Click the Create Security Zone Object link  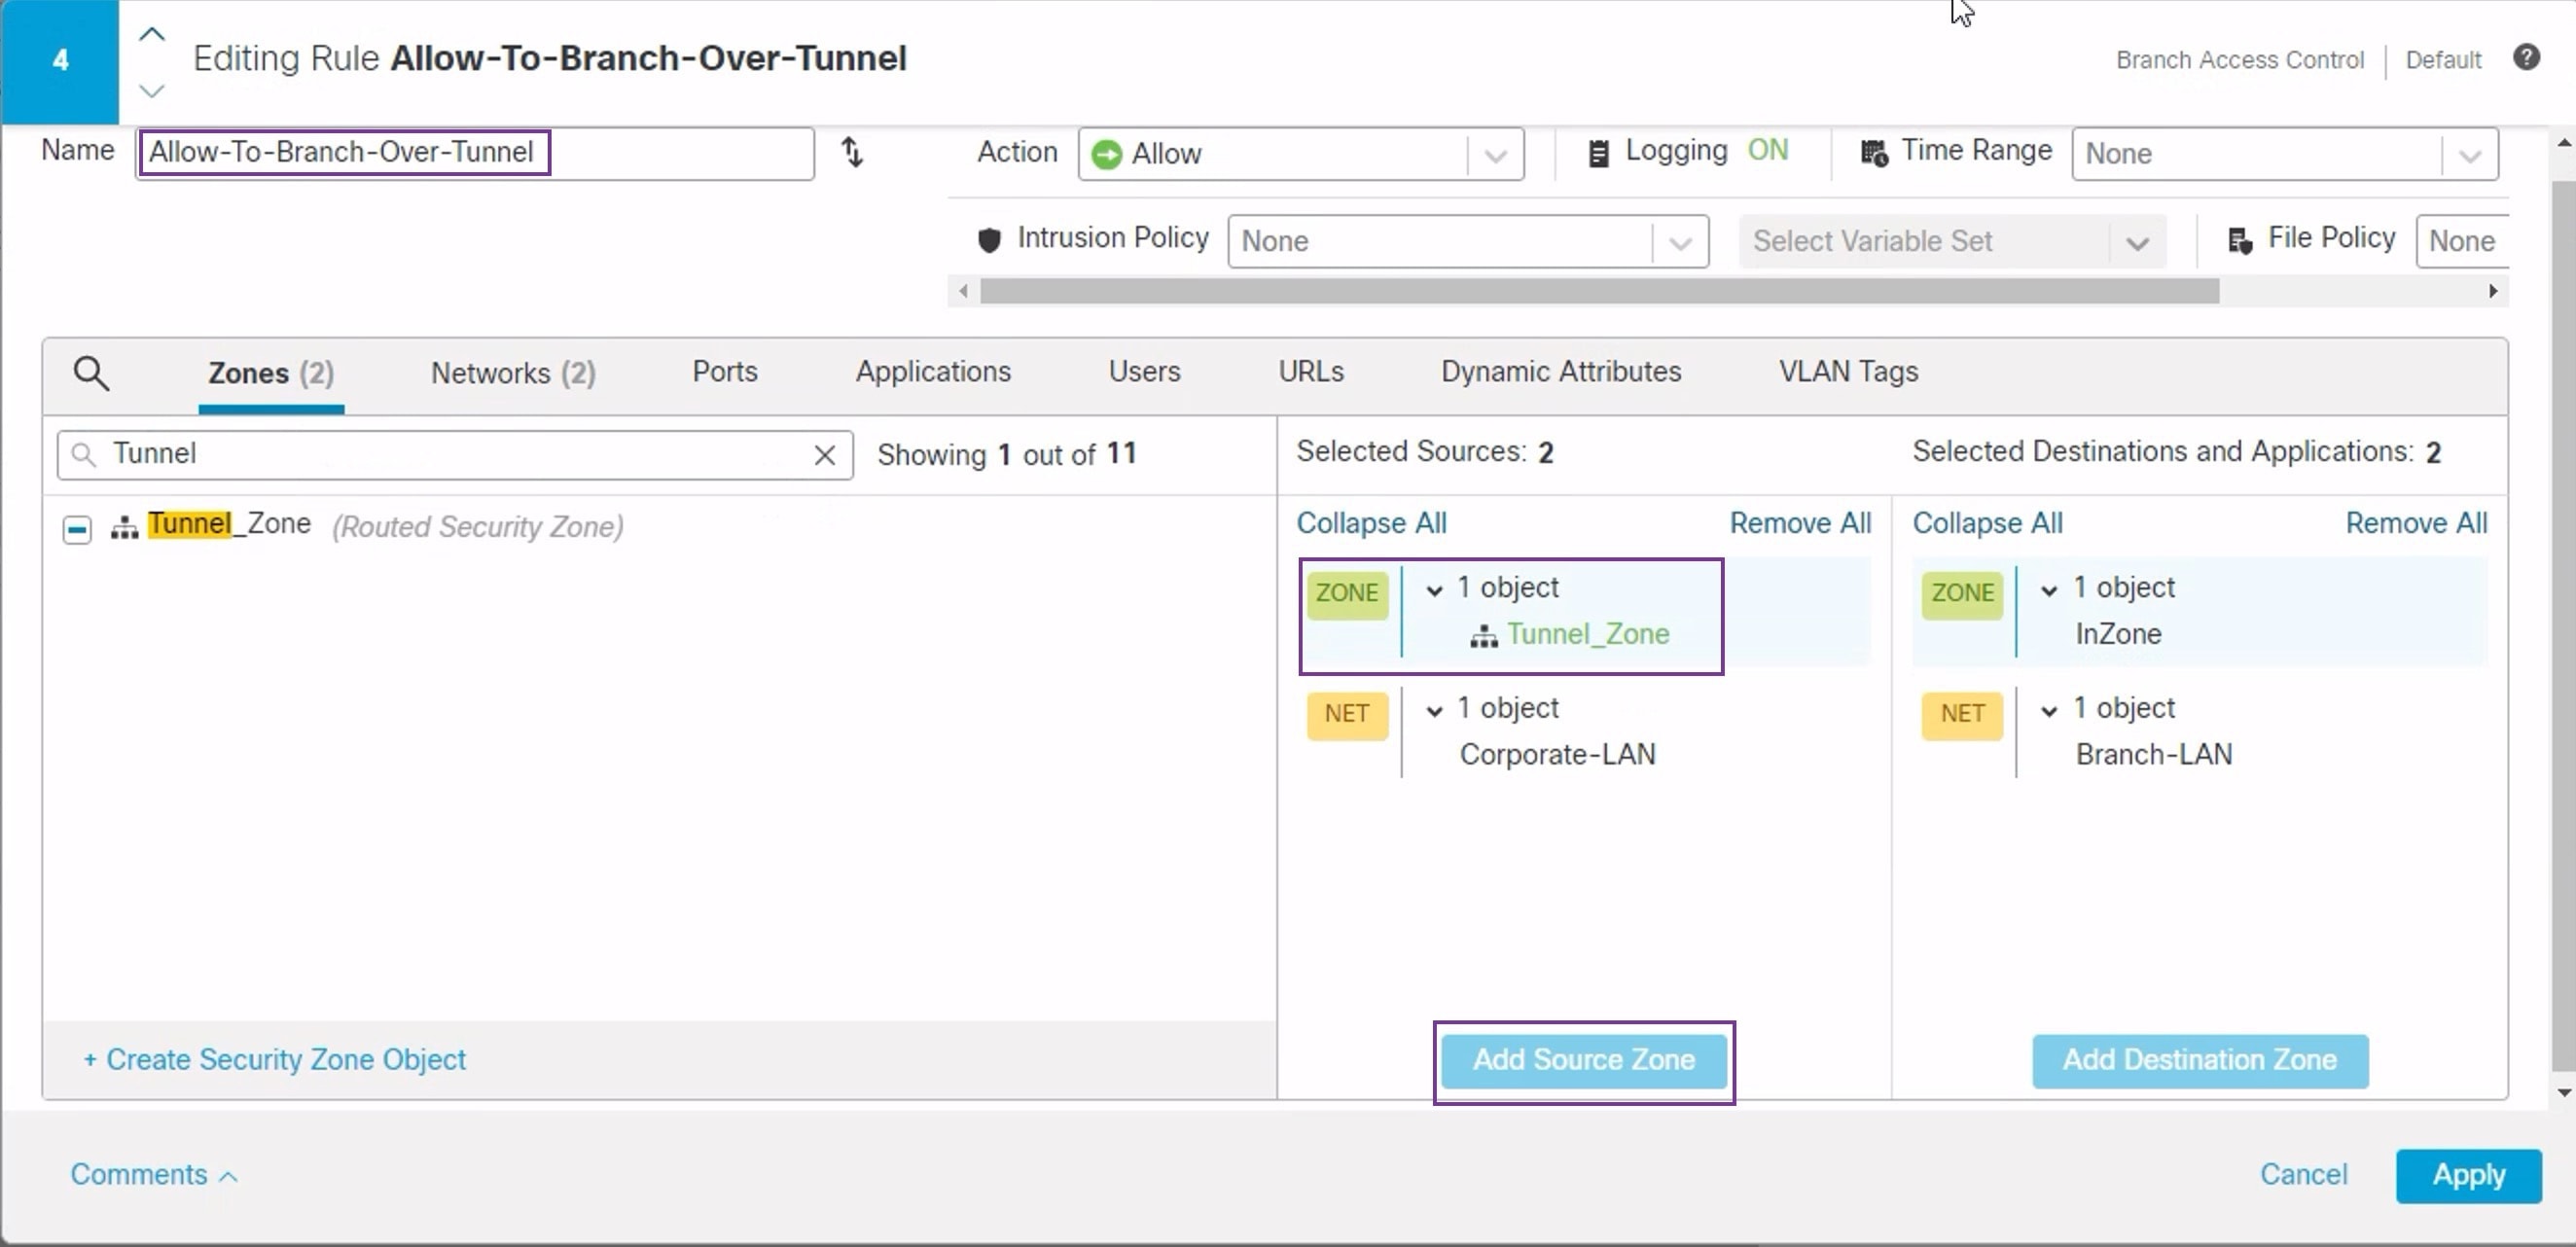click(276, 1059)
